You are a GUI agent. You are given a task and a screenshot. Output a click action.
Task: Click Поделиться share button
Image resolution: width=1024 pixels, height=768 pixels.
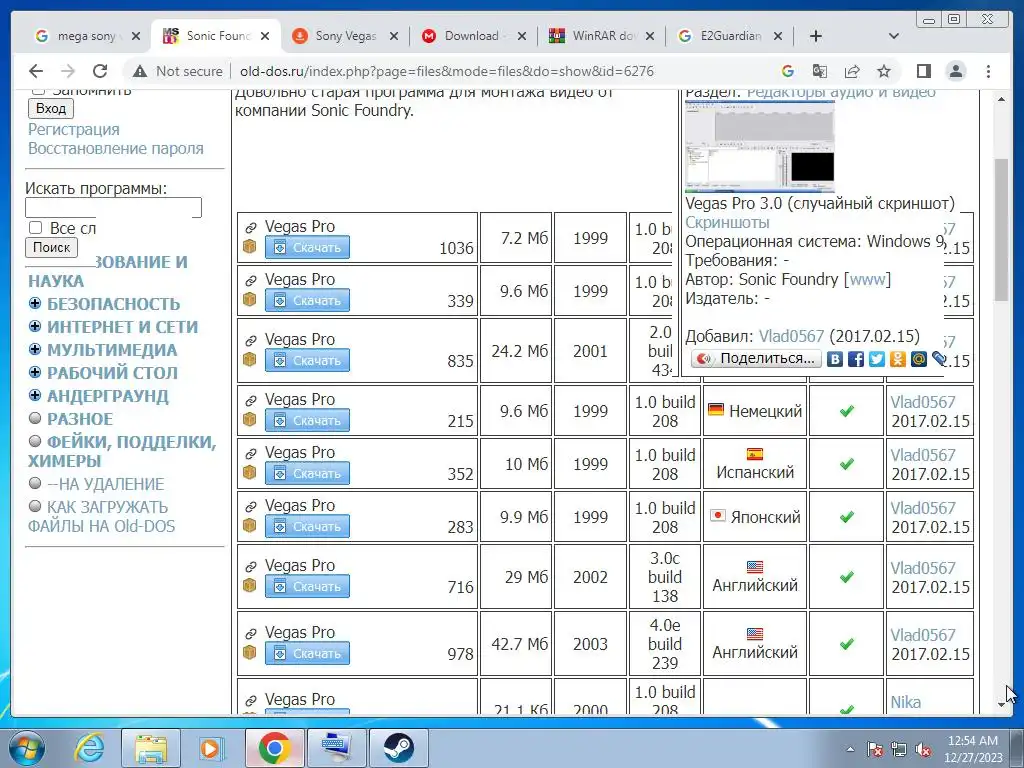coord(757,359)
